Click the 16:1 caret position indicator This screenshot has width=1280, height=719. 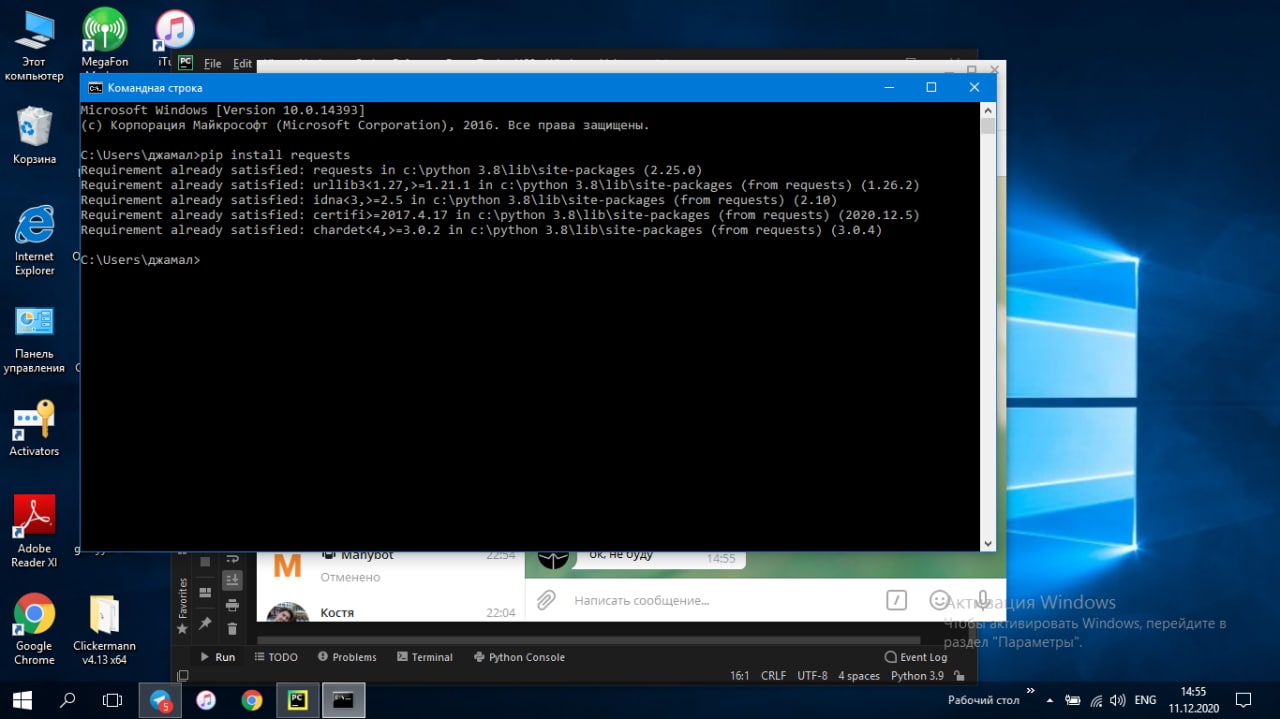point(740,676)
